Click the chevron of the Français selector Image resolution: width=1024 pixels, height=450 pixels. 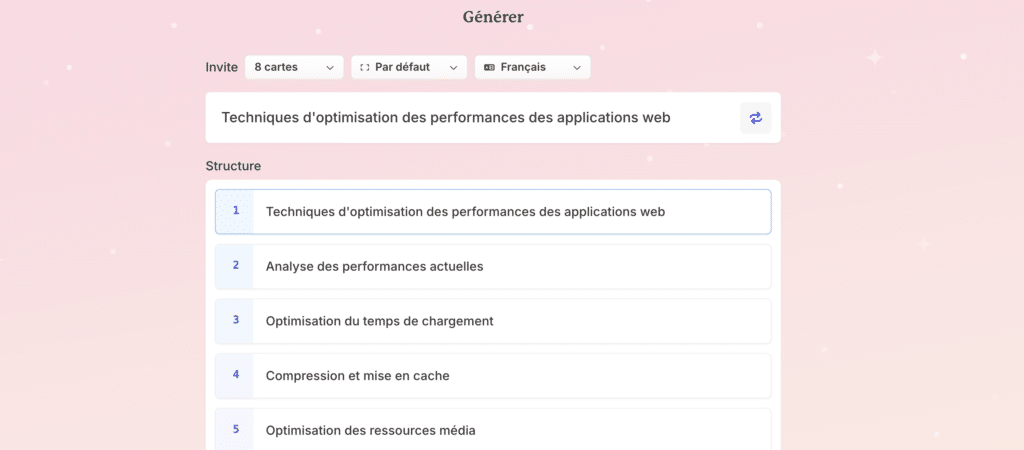[x=577, y=68]
